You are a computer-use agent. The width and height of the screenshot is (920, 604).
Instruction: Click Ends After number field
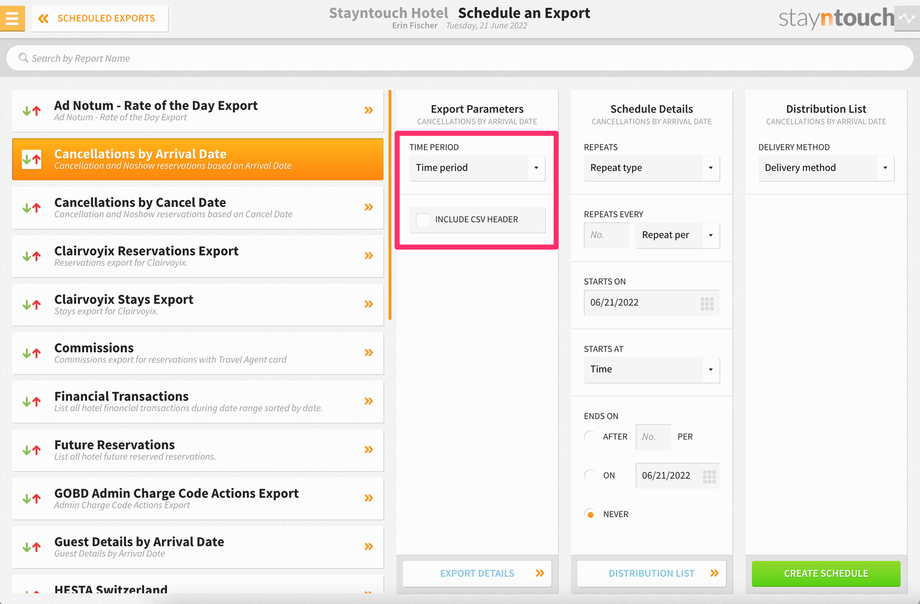point(653,437)
